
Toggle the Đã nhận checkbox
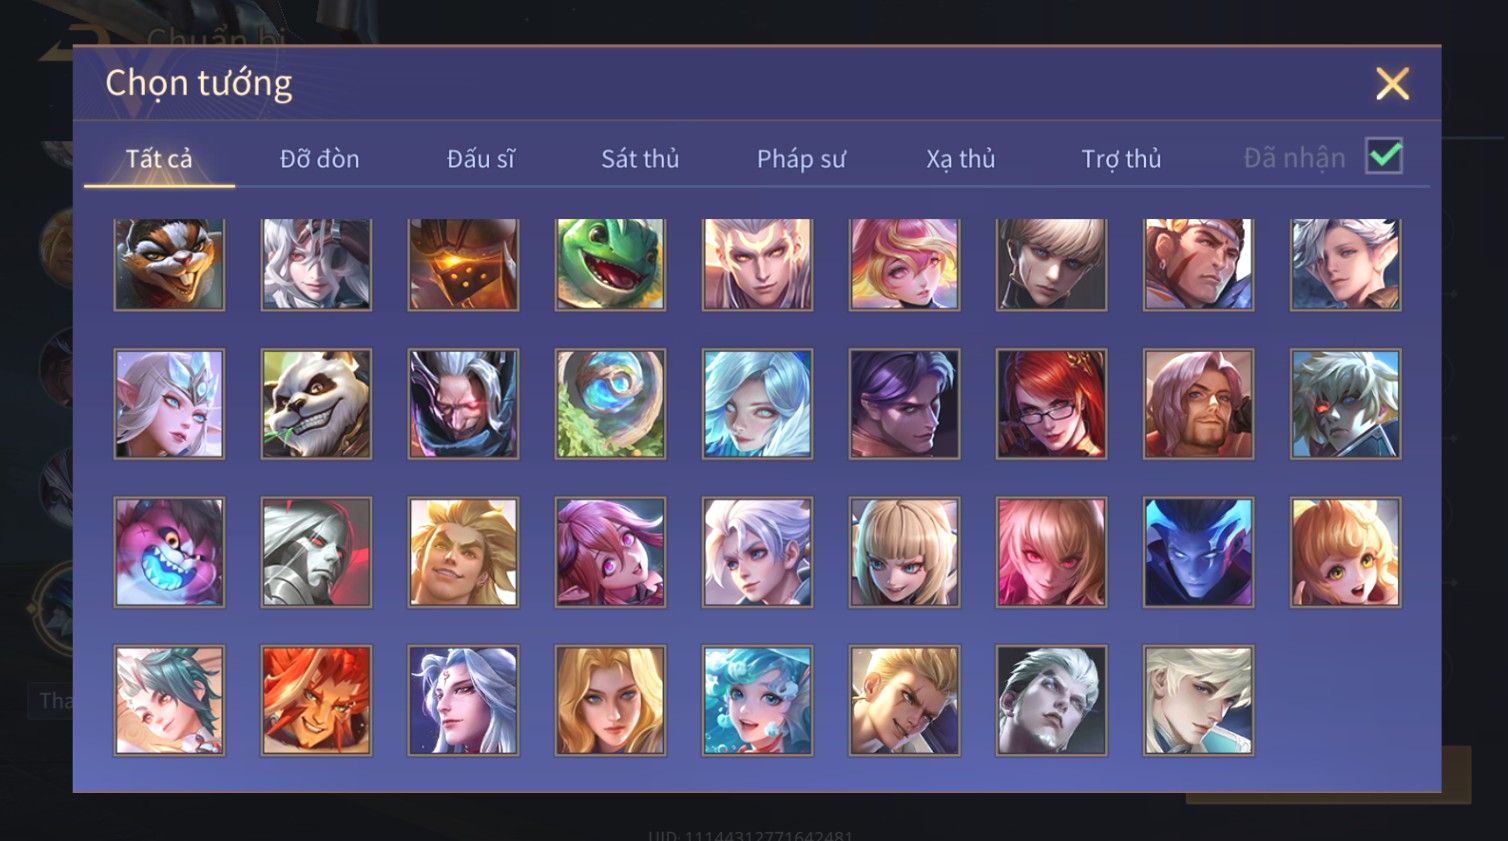(1384, 156)
